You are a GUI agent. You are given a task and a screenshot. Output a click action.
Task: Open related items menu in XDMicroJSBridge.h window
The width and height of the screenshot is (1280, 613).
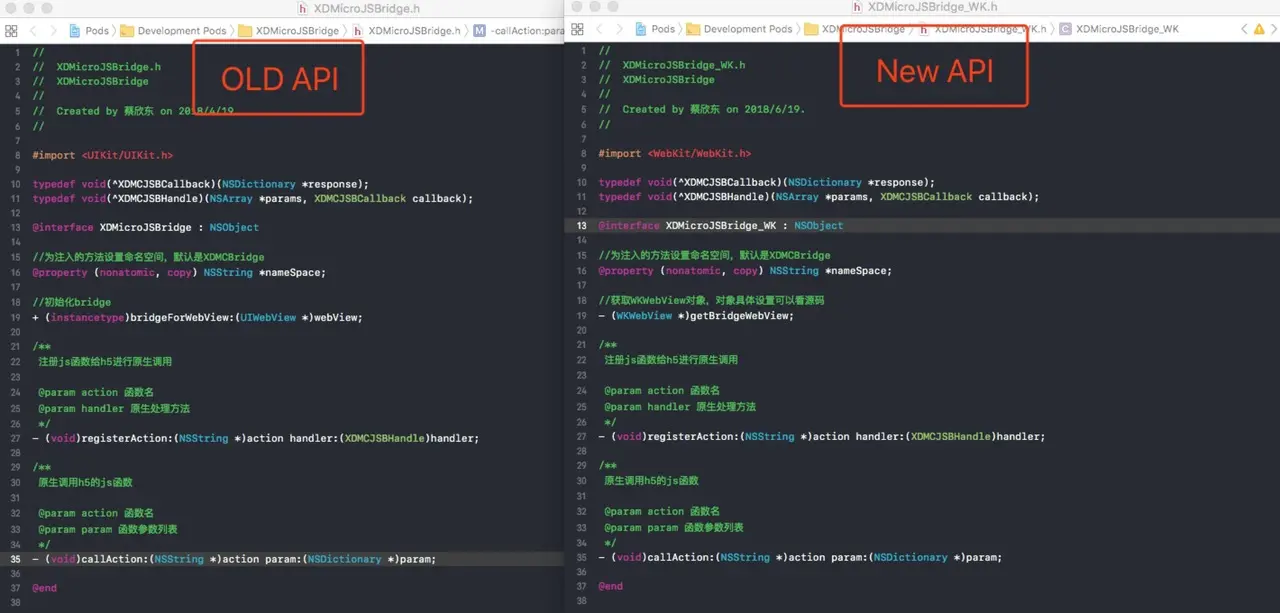coord(12,30)
